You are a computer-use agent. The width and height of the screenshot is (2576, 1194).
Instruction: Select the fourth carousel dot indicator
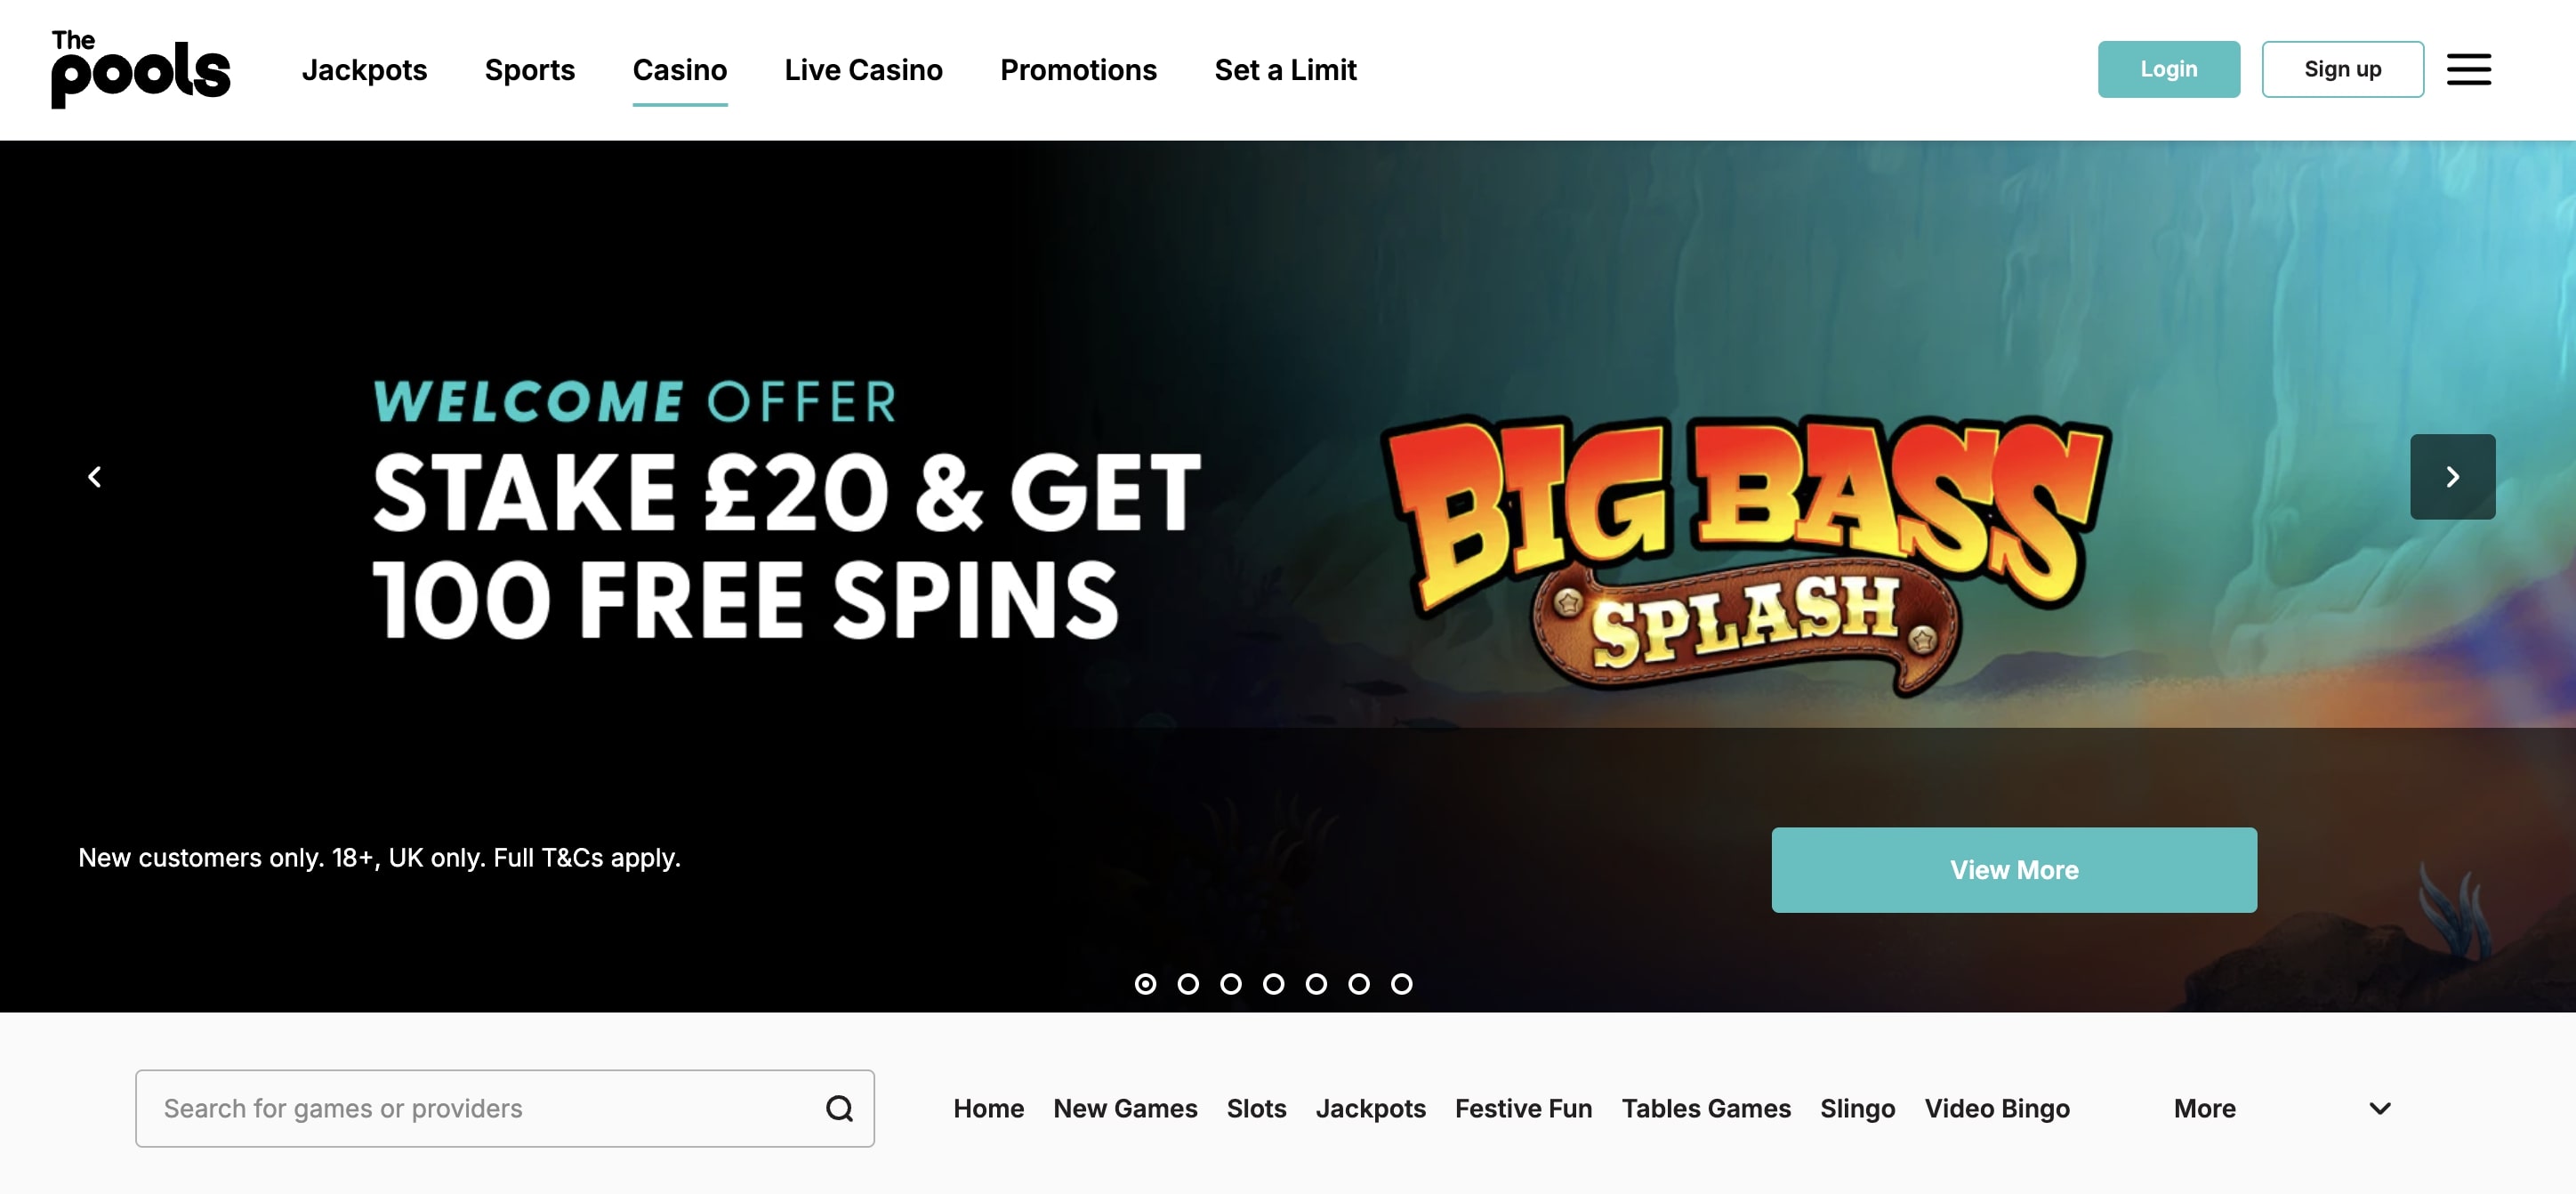click(x=1273, y=984)
